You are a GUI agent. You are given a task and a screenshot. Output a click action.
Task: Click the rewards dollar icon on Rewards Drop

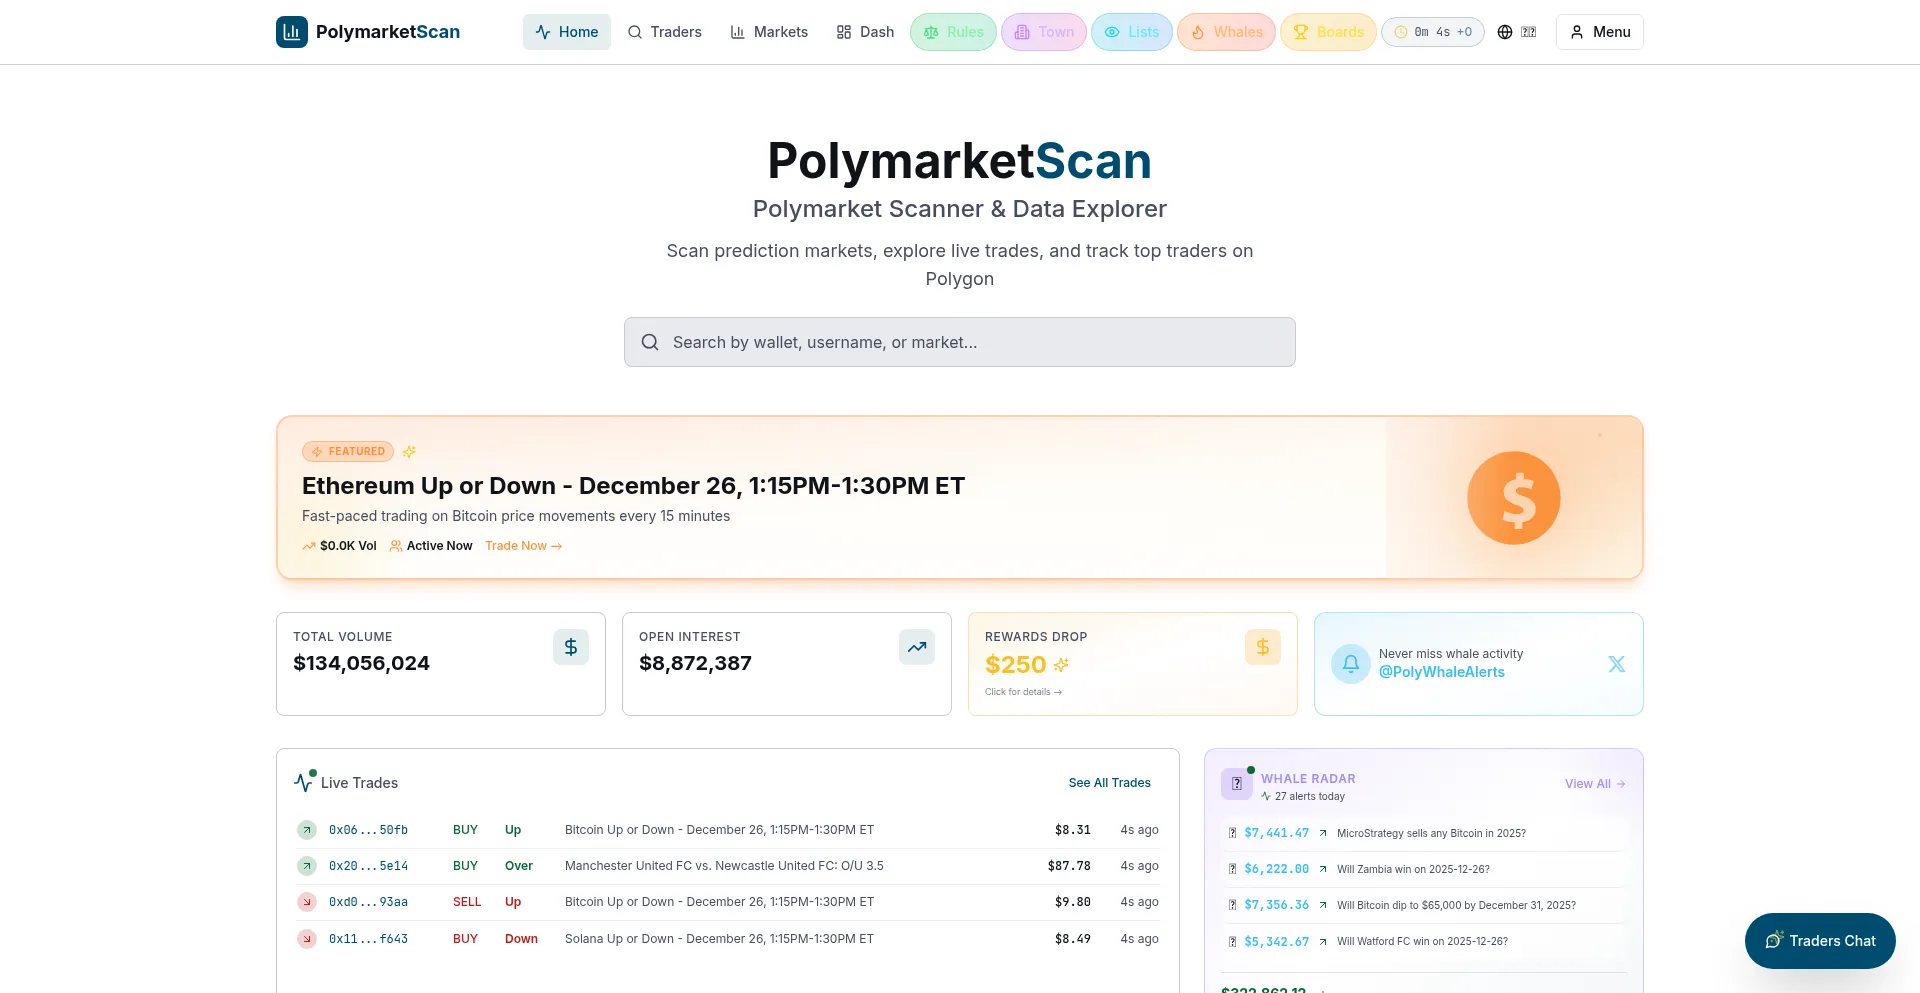pos(1263,647)
